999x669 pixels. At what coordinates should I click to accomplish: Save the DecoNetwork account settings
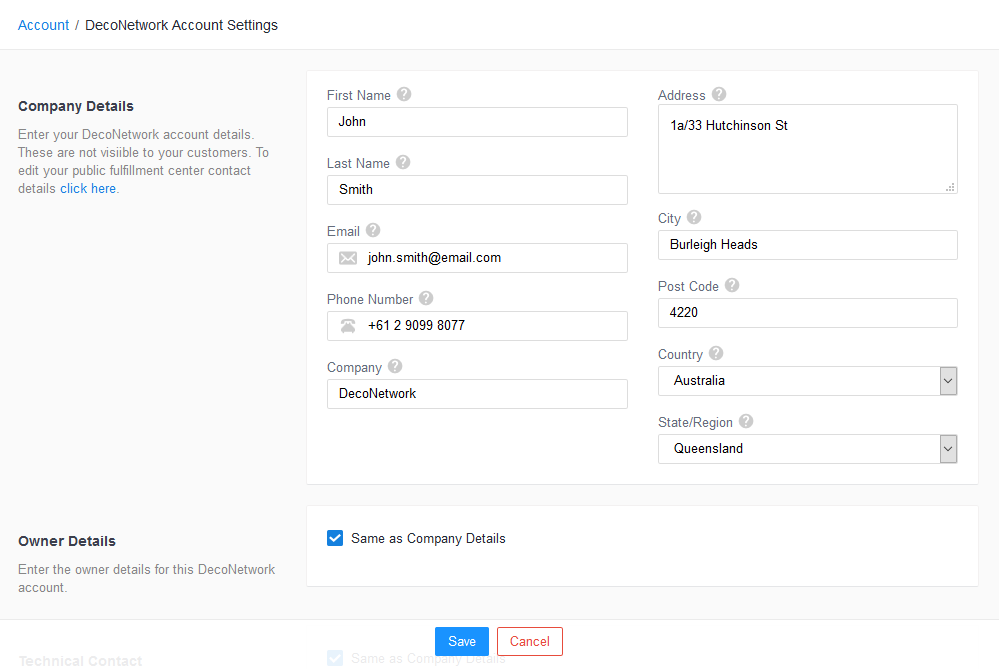click(x=461, y=641)
